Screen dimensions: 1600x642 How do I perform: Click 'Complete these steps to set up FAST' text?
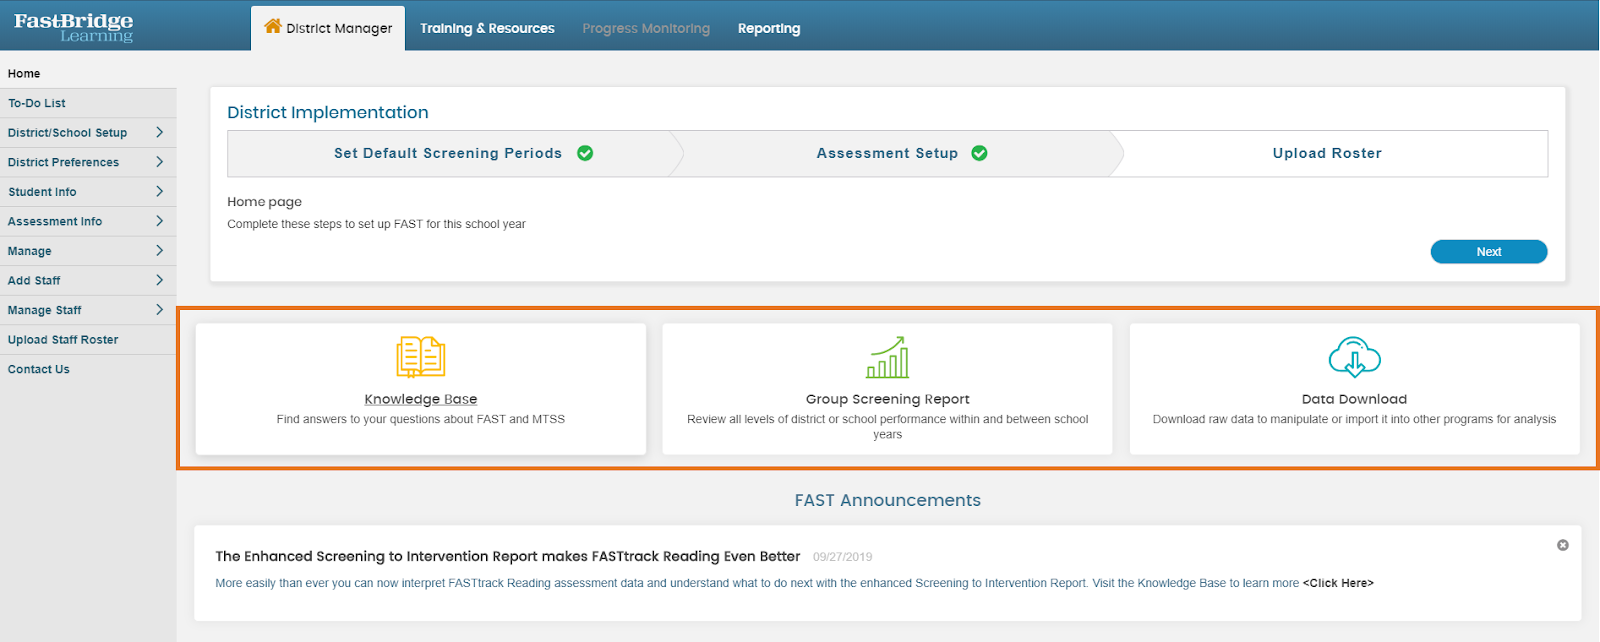pyautogui.click(x=376, y=224)
